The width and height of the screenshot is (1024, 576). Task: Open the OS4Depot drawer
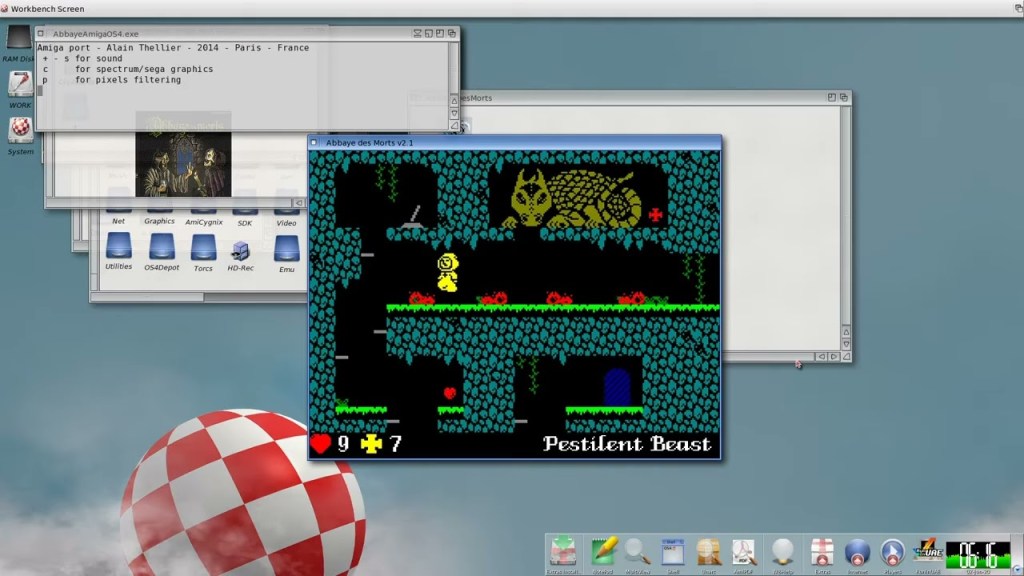[x=162, y=246]
